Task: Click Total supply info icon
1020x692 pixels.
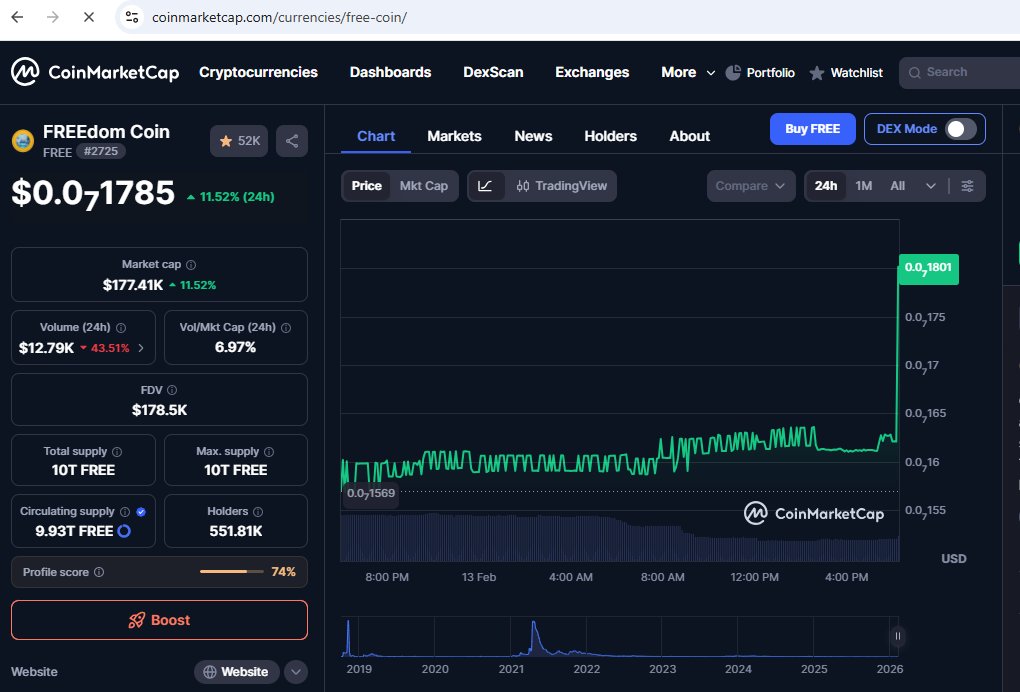Action: (x=116, y=451)
